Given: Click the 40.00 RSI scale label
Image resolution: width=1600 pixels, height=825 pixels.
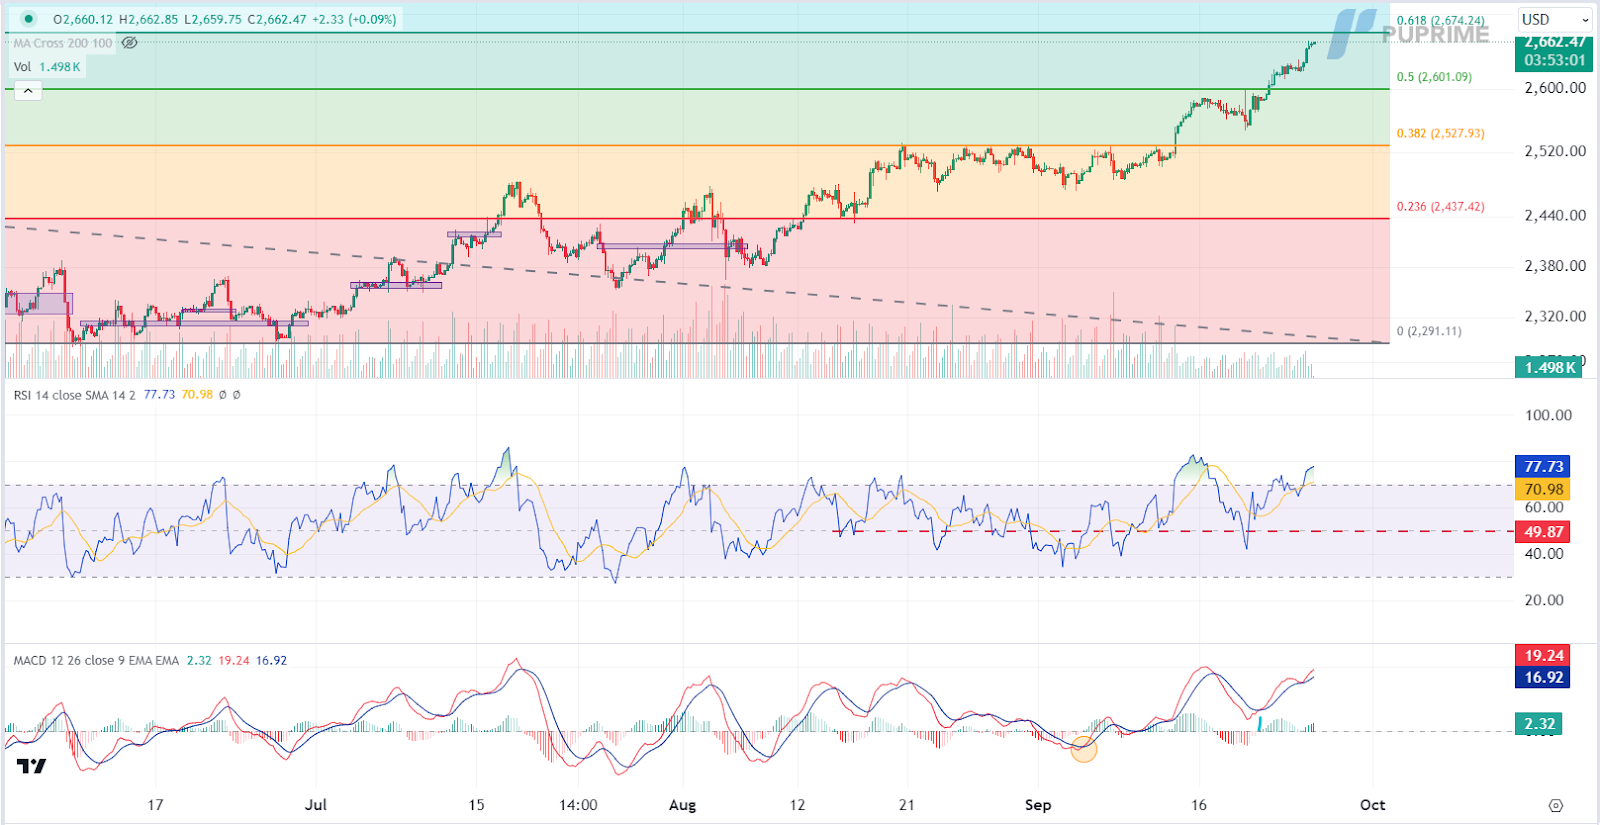Looking at the screenshot, I should click(x=1544, y=553).
